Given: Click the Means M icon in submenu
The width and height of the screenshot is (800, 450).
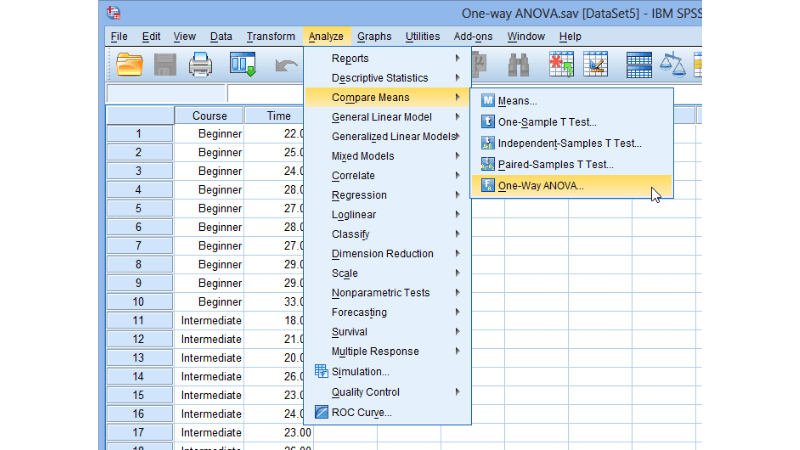Looking at the screenshot, I should coord(488,101).
